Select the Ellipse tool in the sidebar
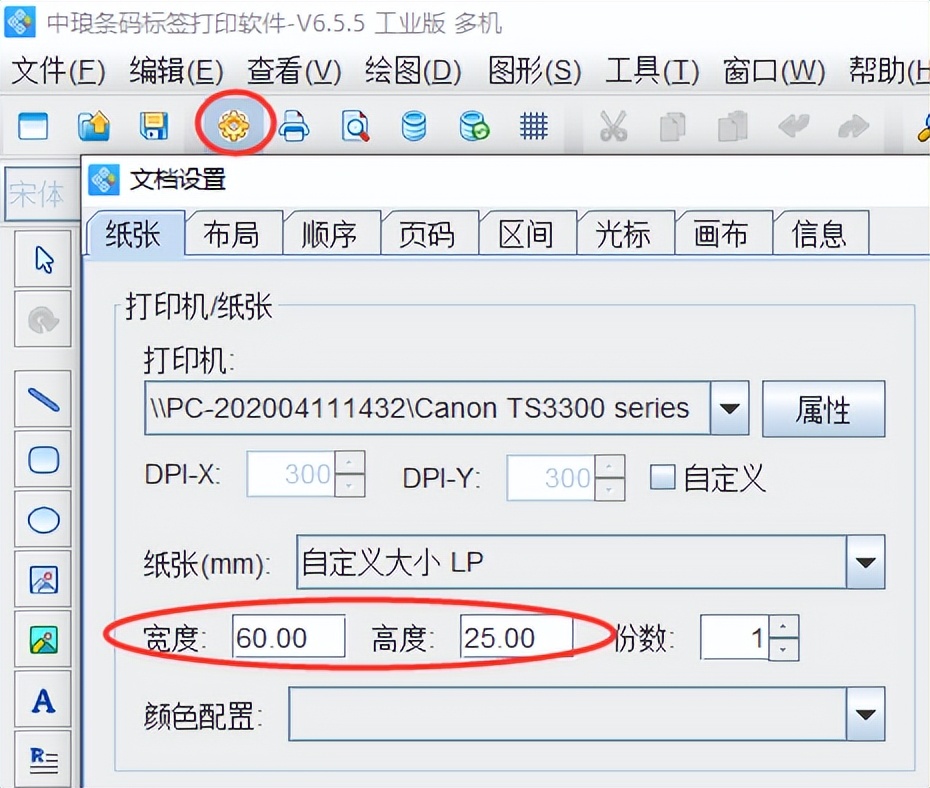 point(42,519)
